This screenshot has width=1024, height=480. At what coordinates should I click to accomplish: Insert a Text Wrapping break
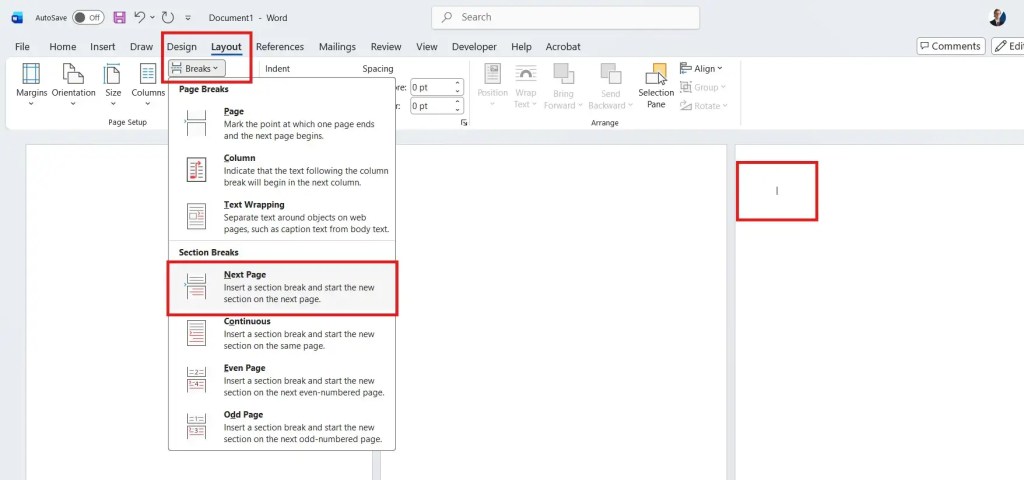(x=282, y=216)
